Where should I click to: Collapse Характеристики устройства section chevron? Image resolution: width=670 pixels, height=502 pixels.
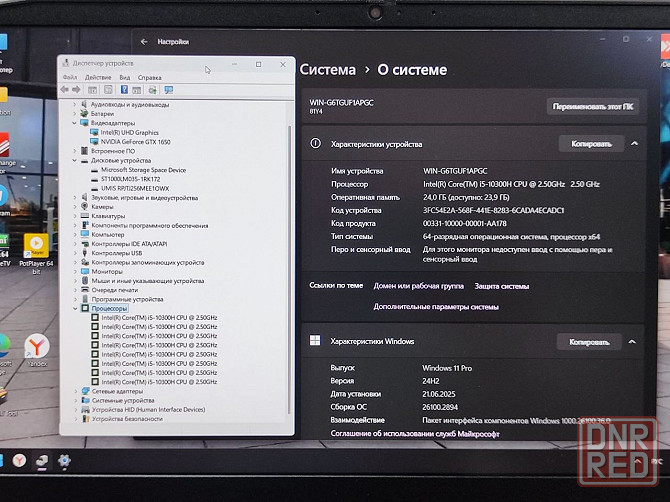point(635,144)
